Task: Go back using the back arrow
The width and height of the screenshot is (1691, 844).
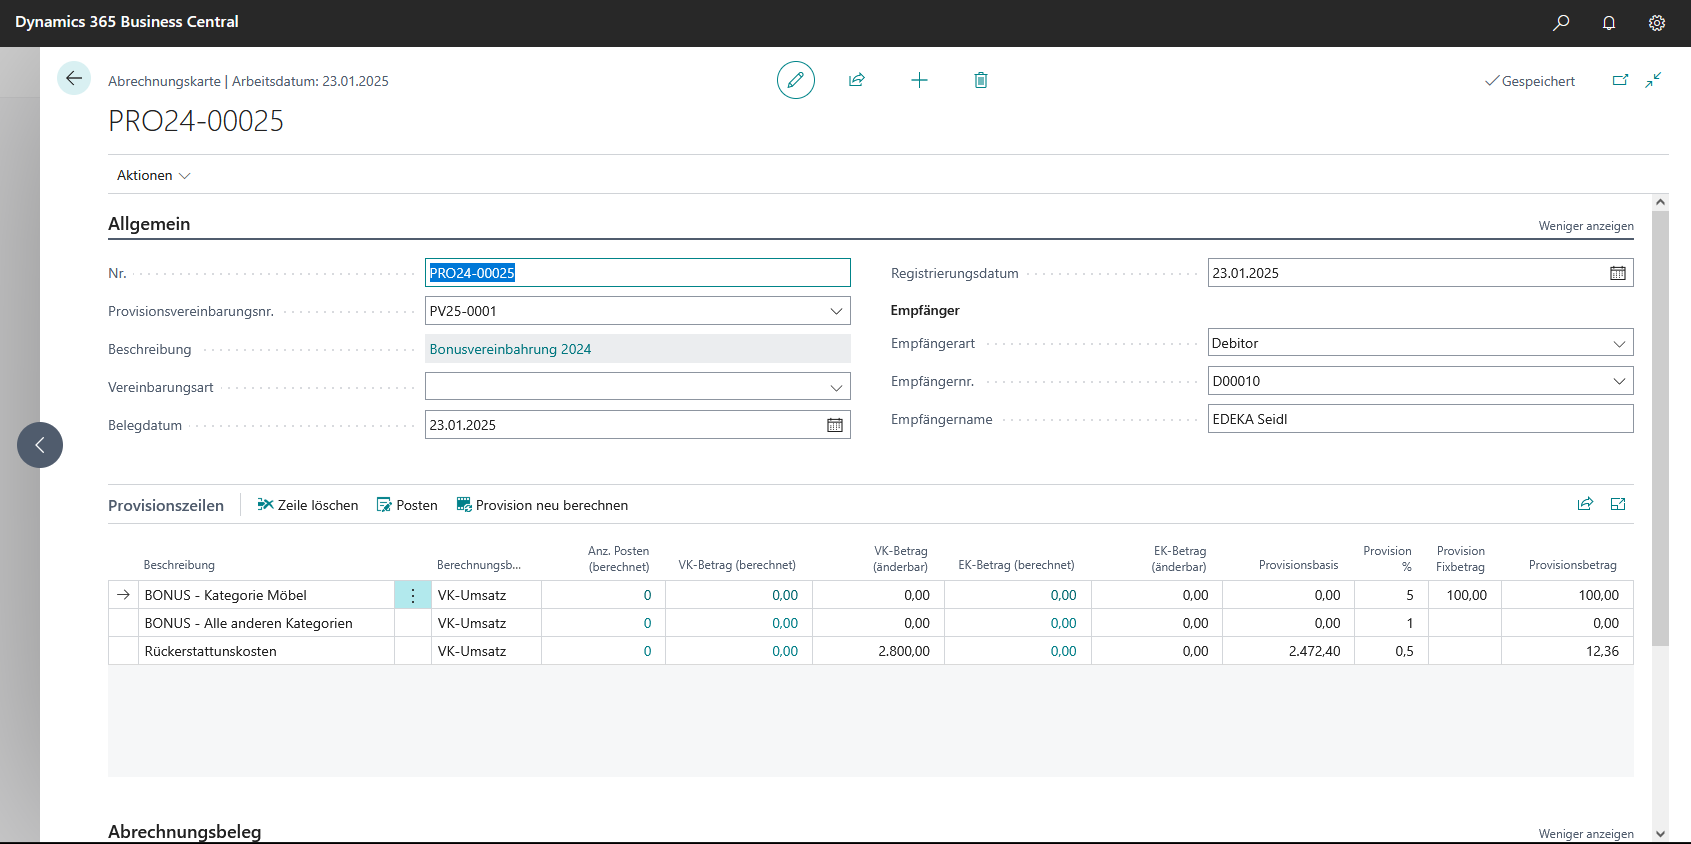Action: pyautogui.click(x=74, y=78)
